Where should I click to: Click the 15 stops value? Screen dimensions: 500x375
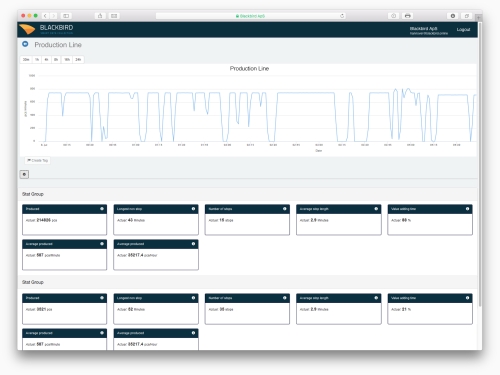coord(226,220)
